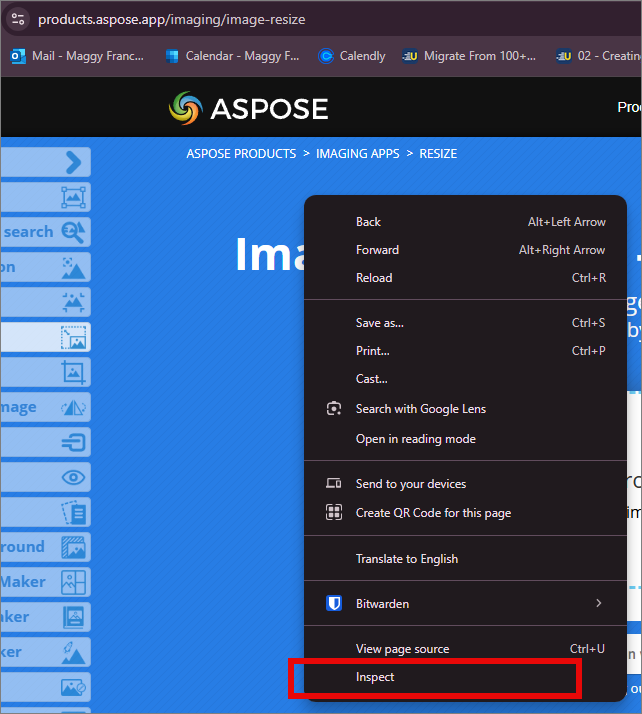Click the image with circle-slash sidebar icon

pos(73,687)
